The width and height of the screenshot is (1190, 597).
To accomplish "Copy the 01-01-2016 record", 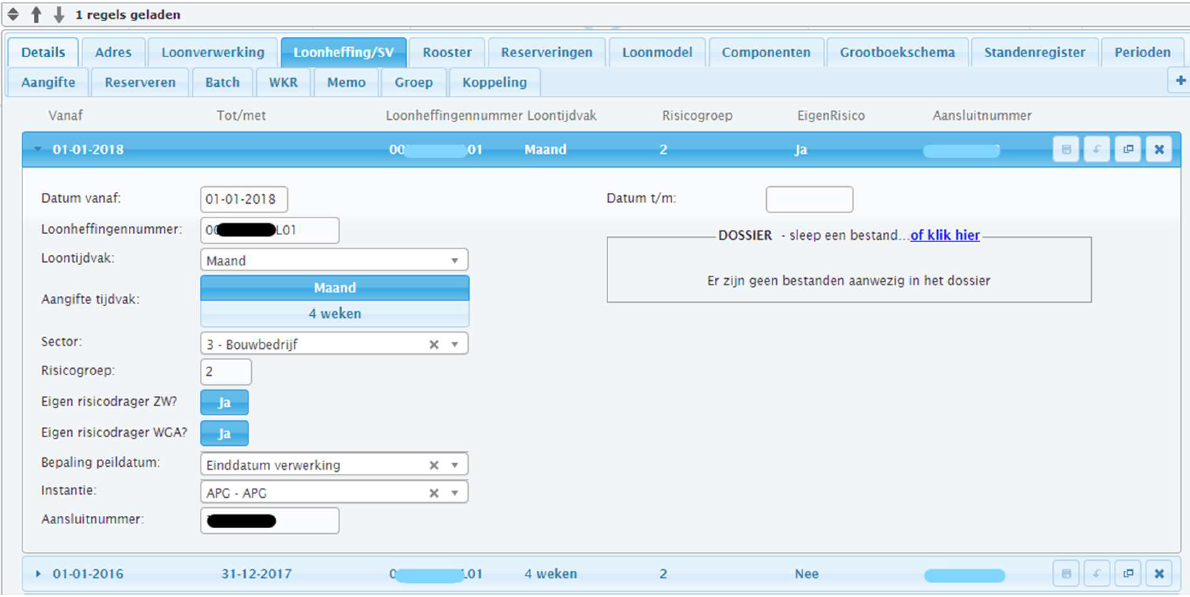I will [x=1128, y=574].
